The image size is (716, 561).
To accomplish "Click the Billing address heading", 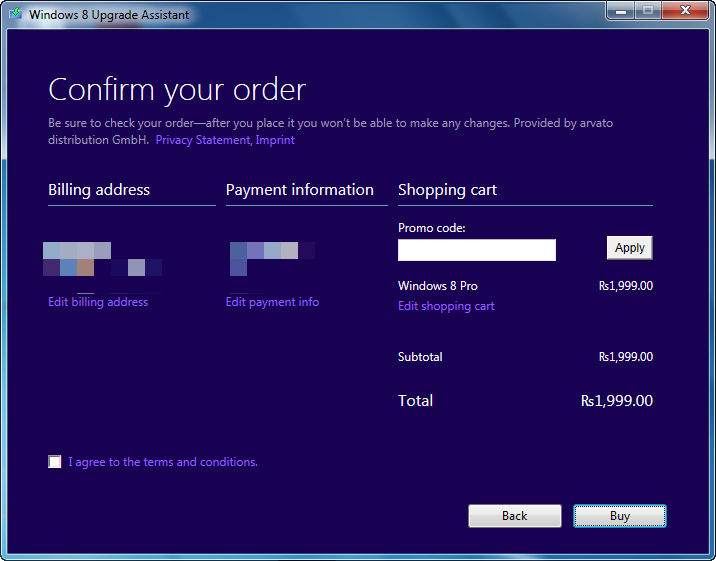I will coord(99,190).
